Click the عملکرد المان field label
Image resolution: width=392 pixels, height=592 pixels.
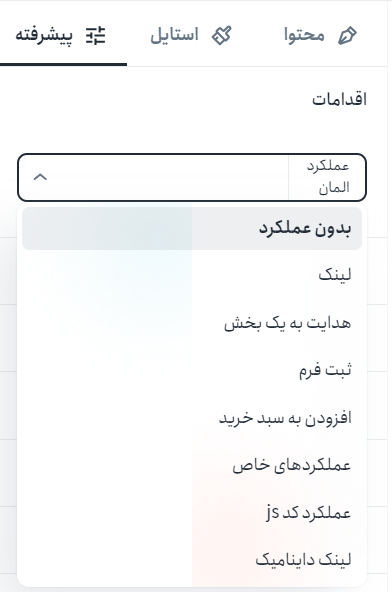tap(328, 177)
